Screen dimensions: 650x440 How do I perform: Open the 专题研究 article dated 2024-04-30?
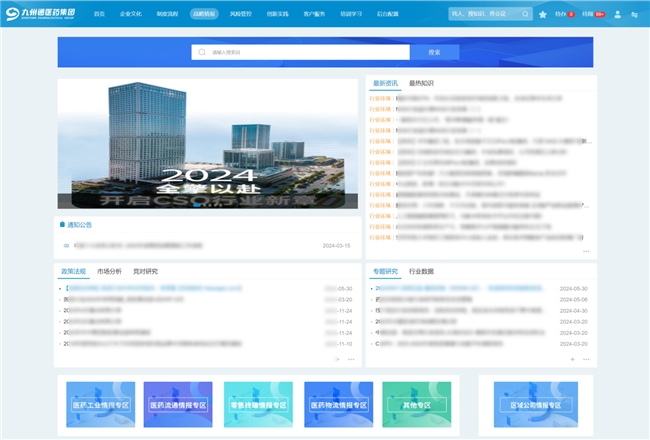tap(481, 311)
